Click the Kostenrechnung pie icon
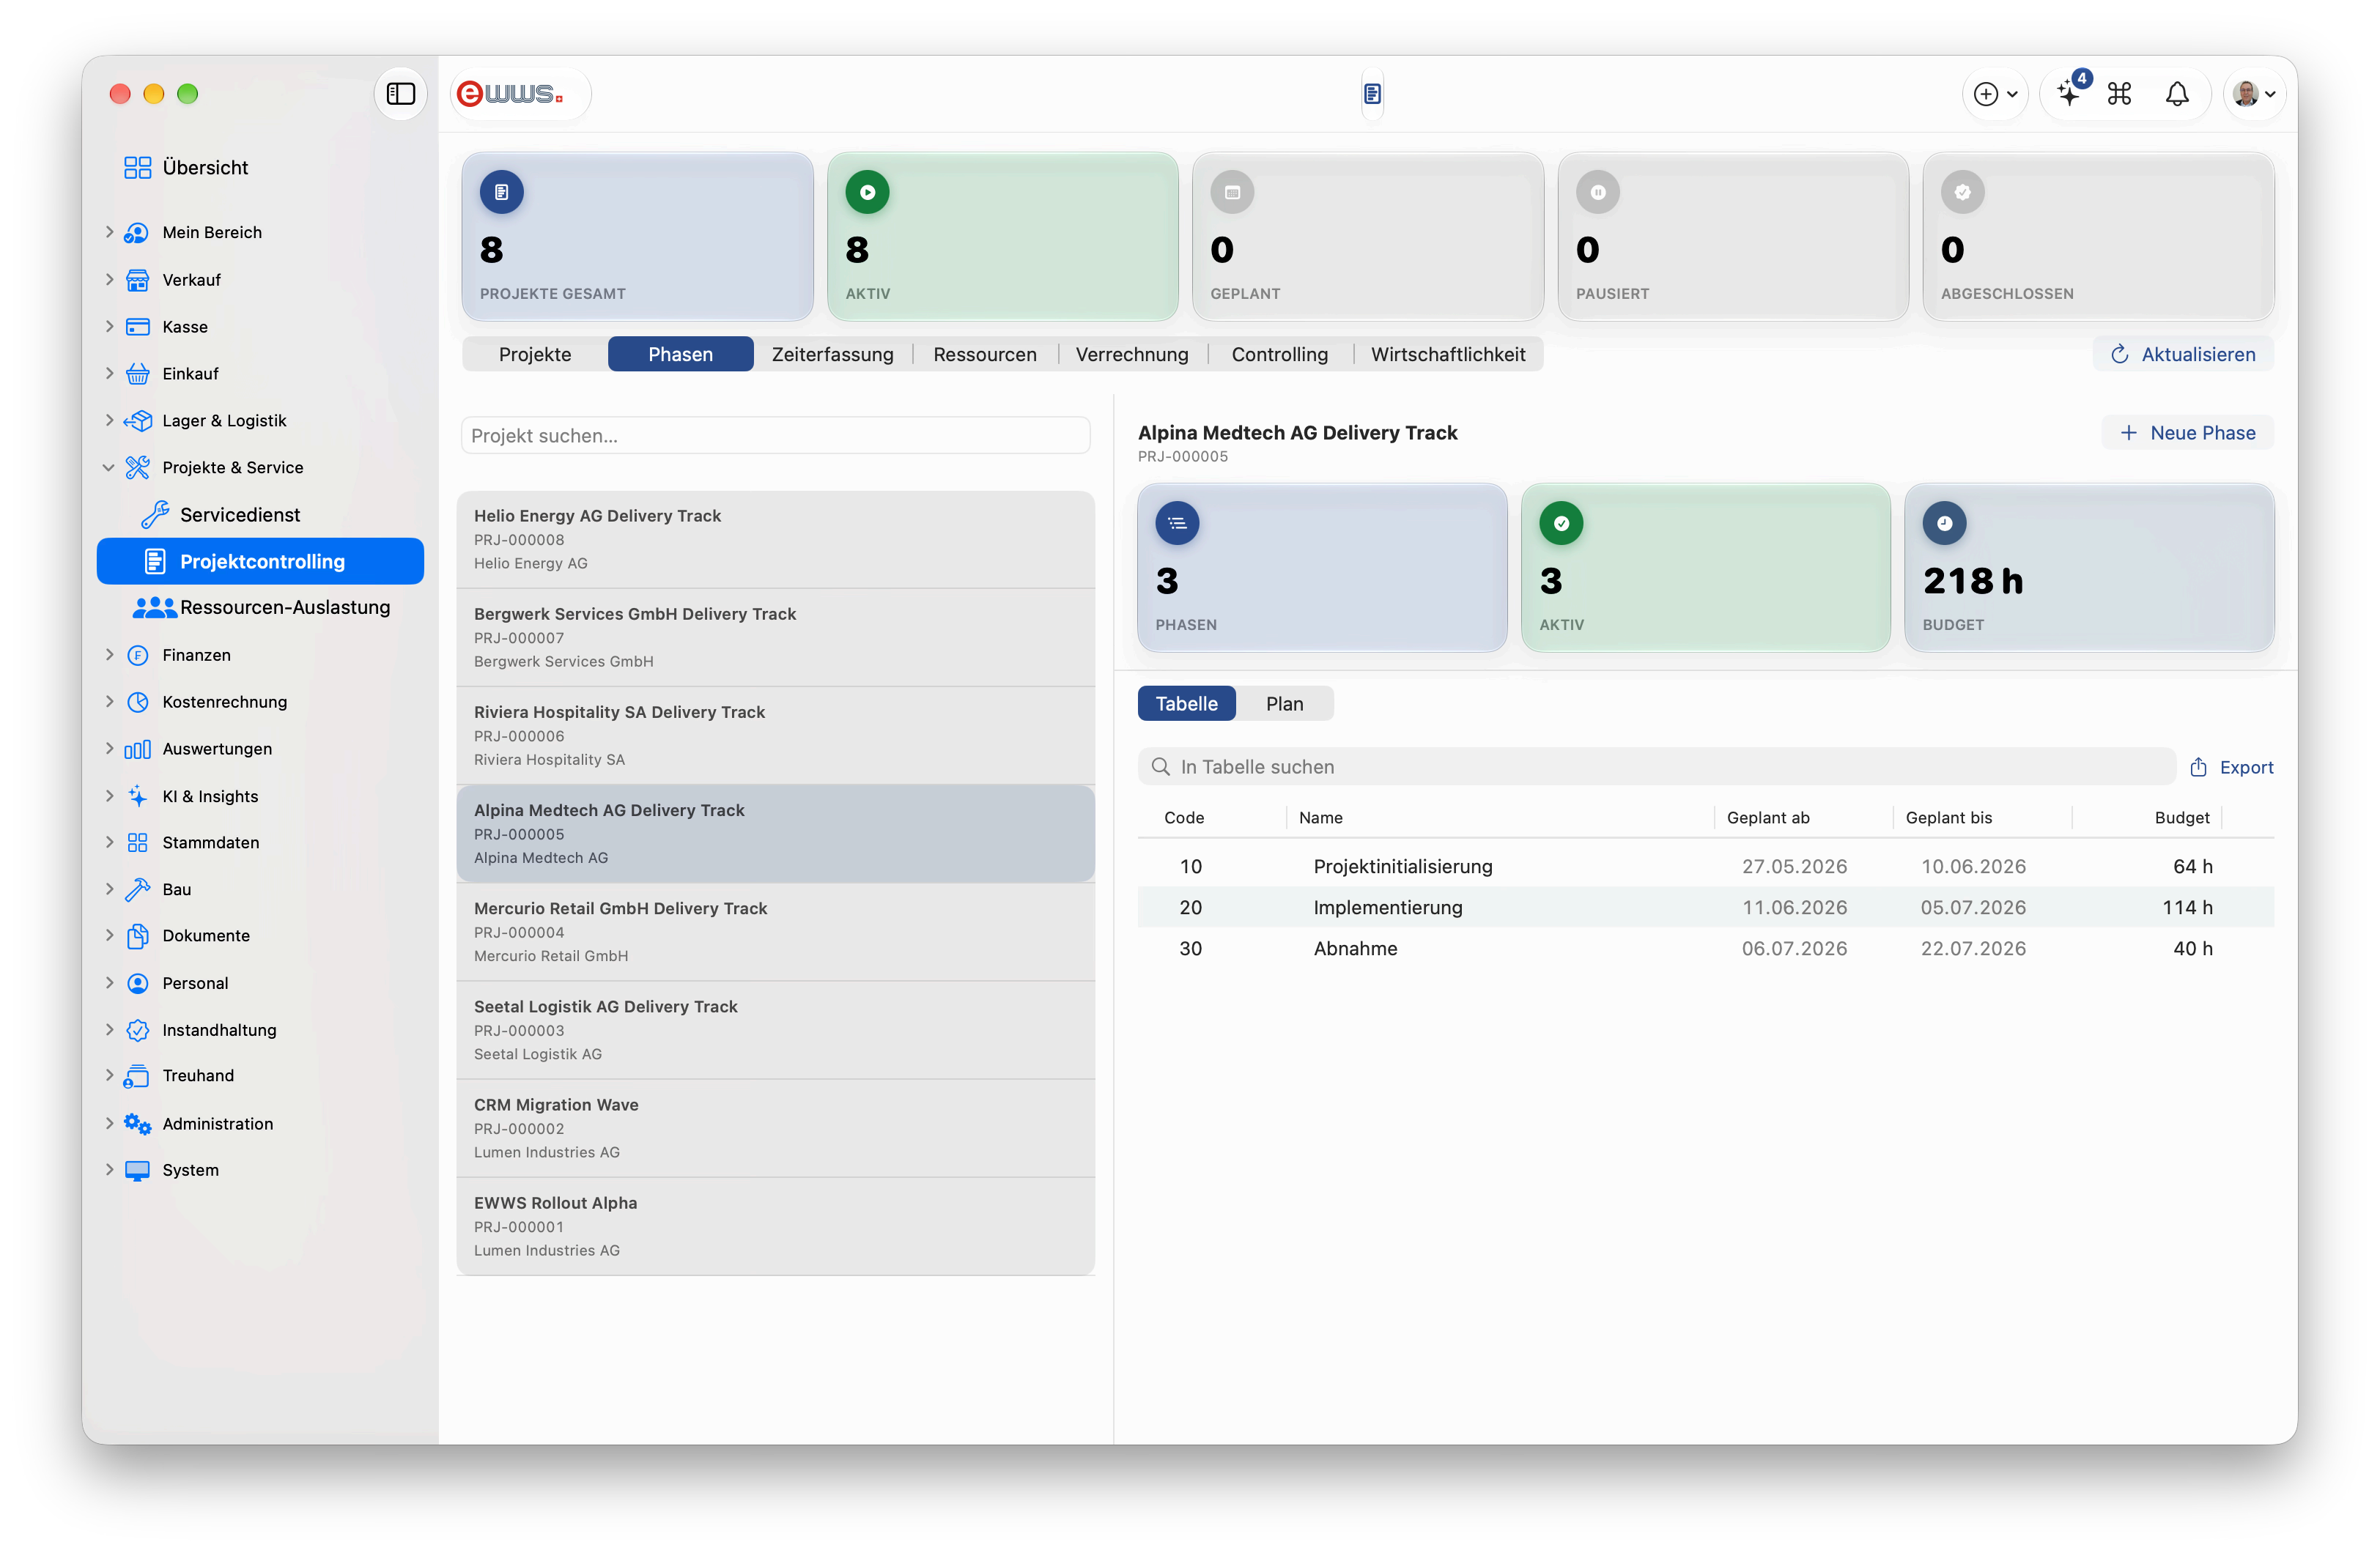Viewport: 2380px width, 1553px height. pos(137,702)
